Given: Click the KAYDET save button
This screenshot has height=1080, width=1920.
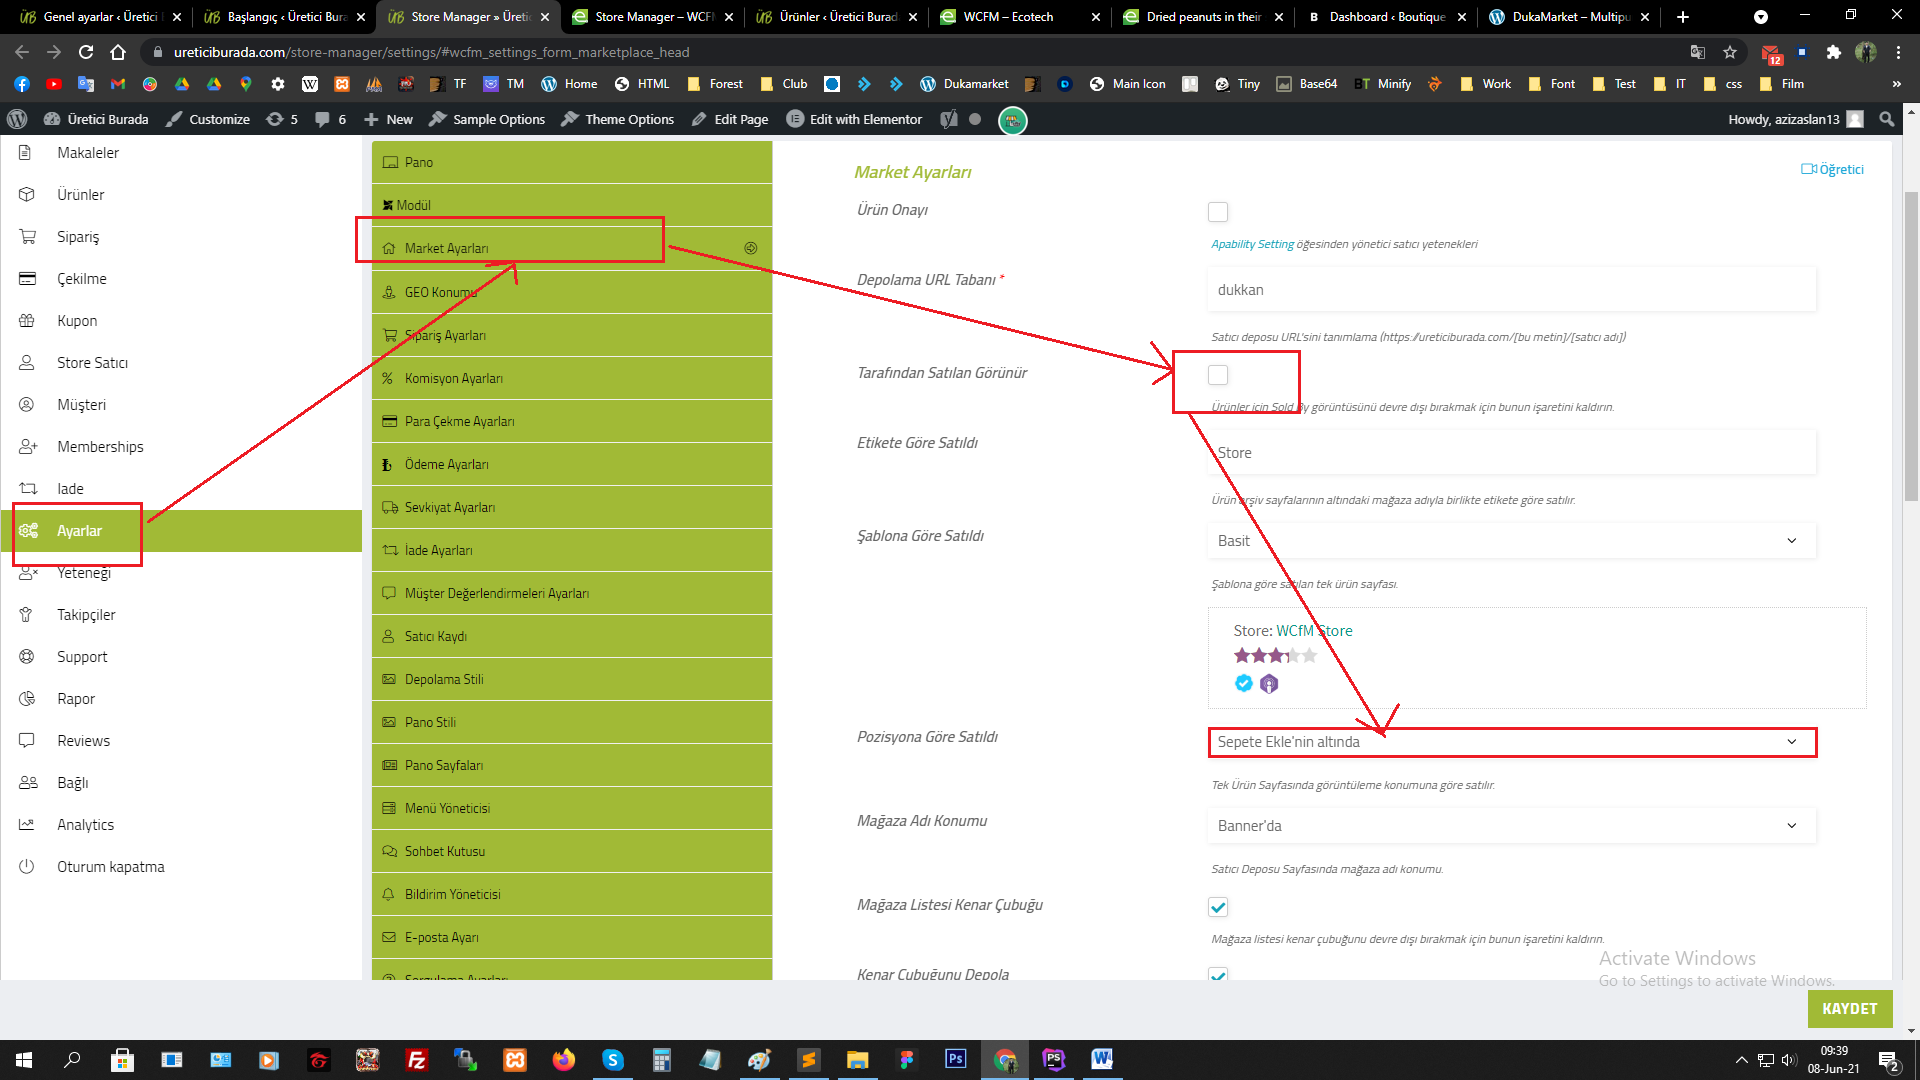Looking at the screenshot, I should click(x=1849, y=1009).
